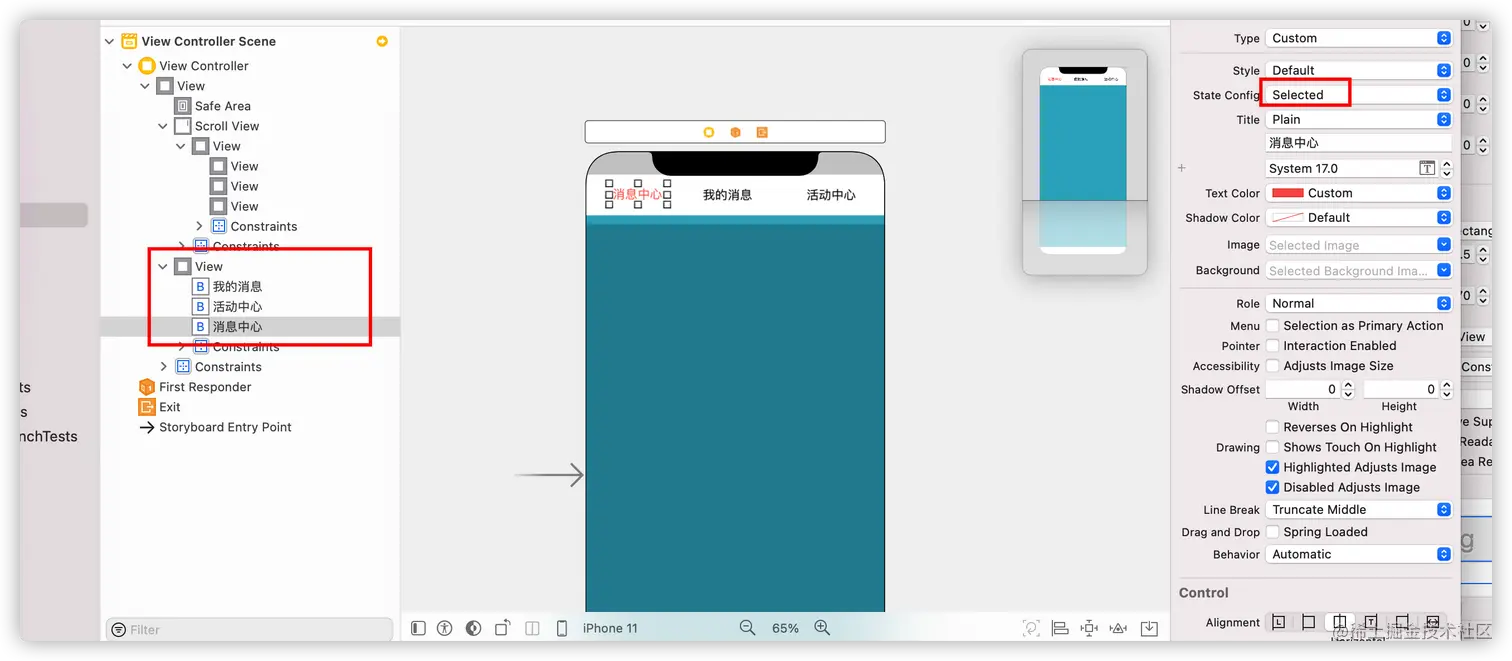Open accessibility settings icon in canvas bar
This screenshot has height=661, width=1512.
pyautogui.click(x=445, y=628)
